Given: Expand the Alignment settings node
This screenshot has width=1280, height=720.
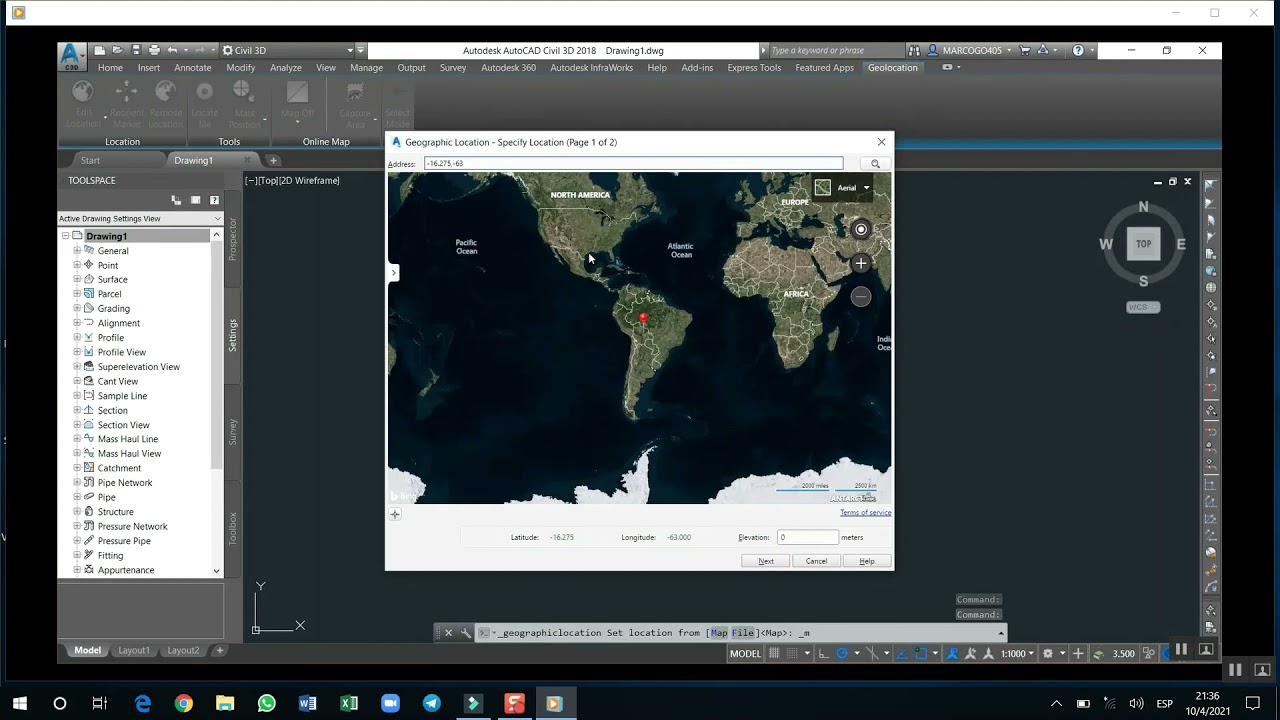Looking at the screenshot, I should click(x=77, y=323).
